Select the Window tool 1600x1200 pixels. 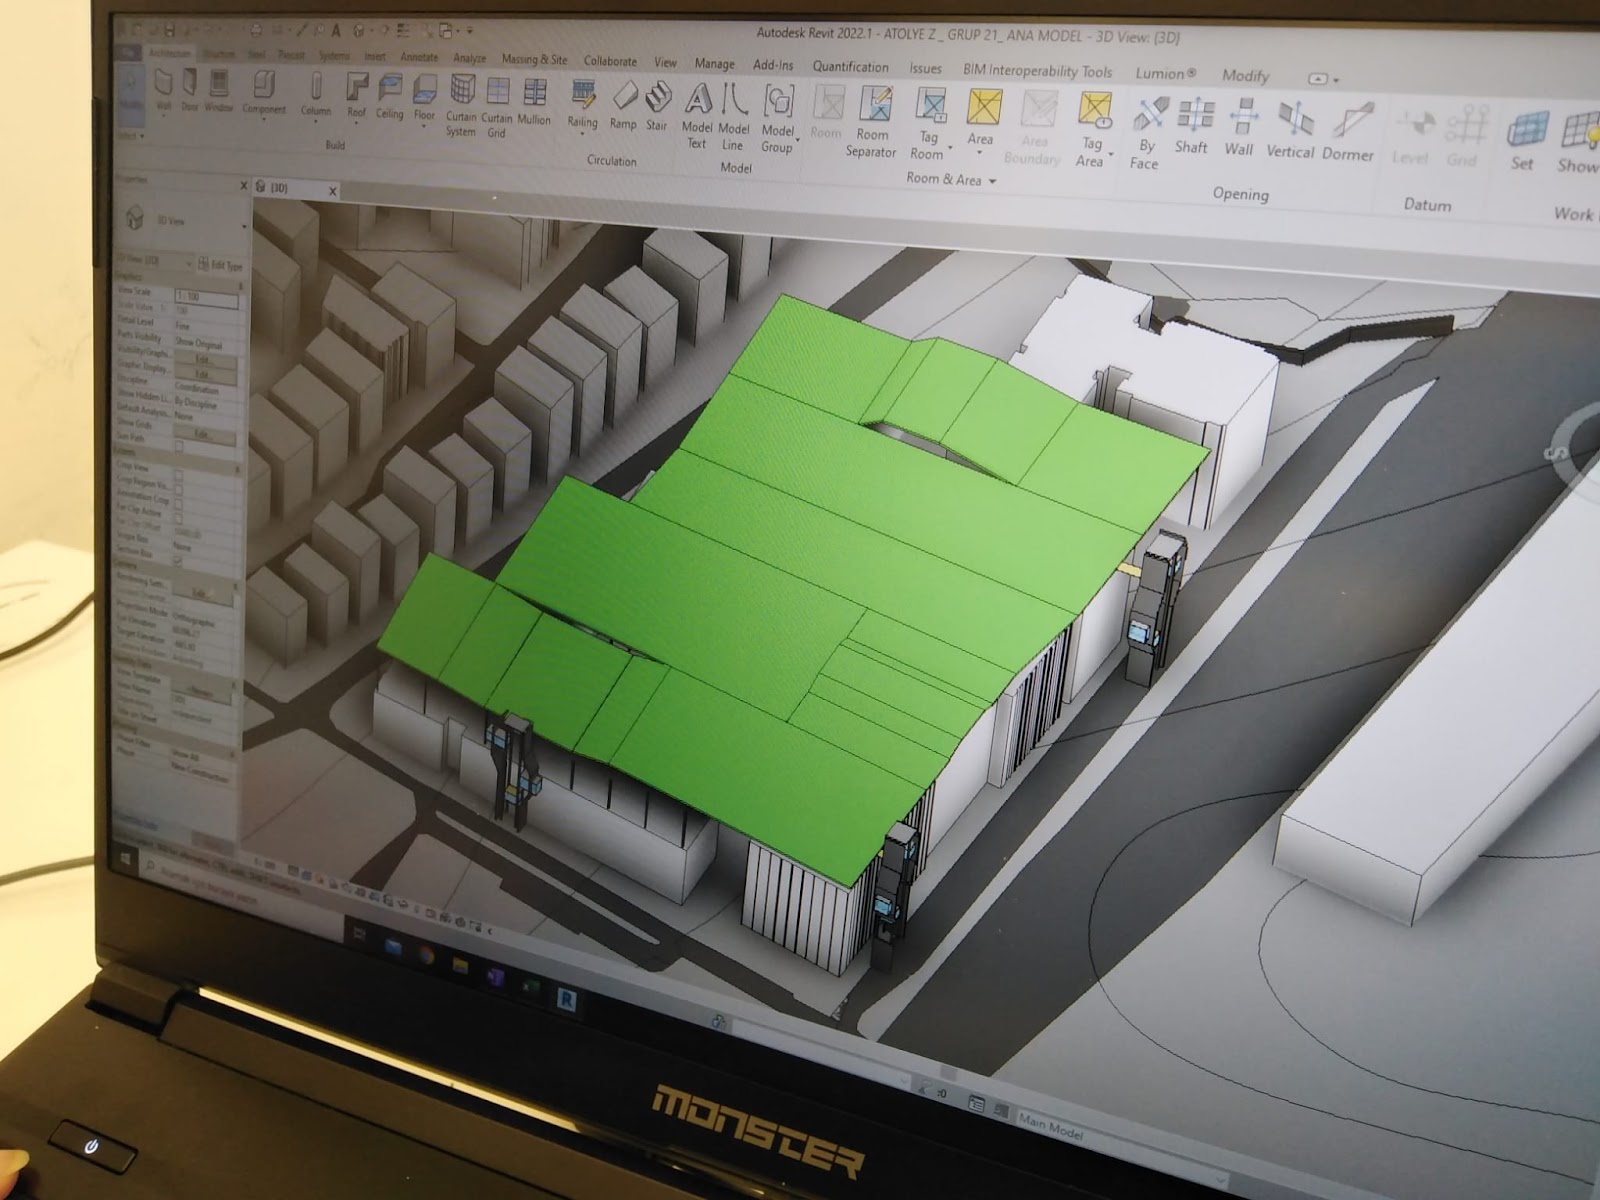[218, 90]
